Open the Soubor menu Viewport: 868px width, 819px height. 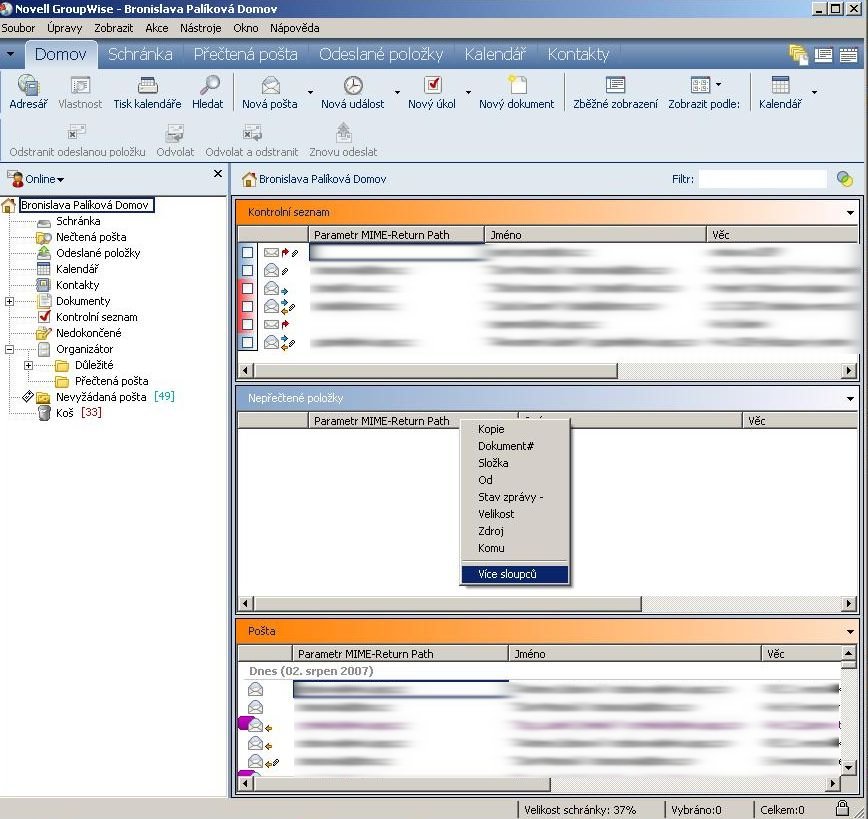pyautogui.click(x=18, y=28)
